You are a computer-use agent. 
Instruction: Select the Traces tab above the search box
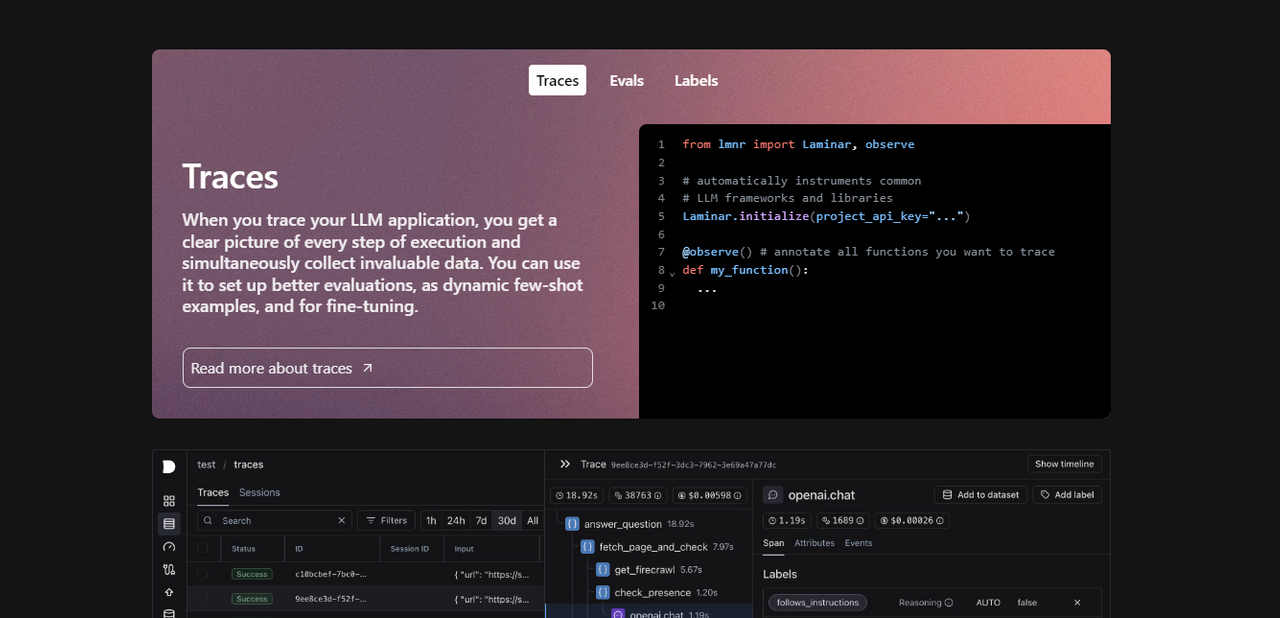point(213,492)
